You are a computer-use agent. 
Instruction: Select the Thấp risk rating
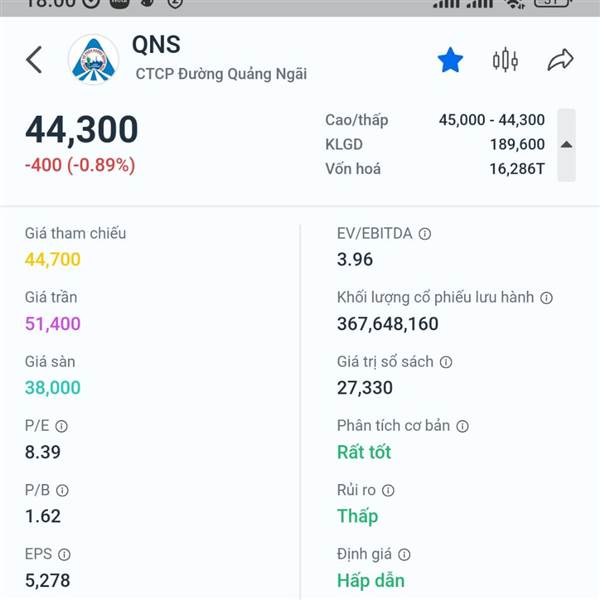pos(357,516)
